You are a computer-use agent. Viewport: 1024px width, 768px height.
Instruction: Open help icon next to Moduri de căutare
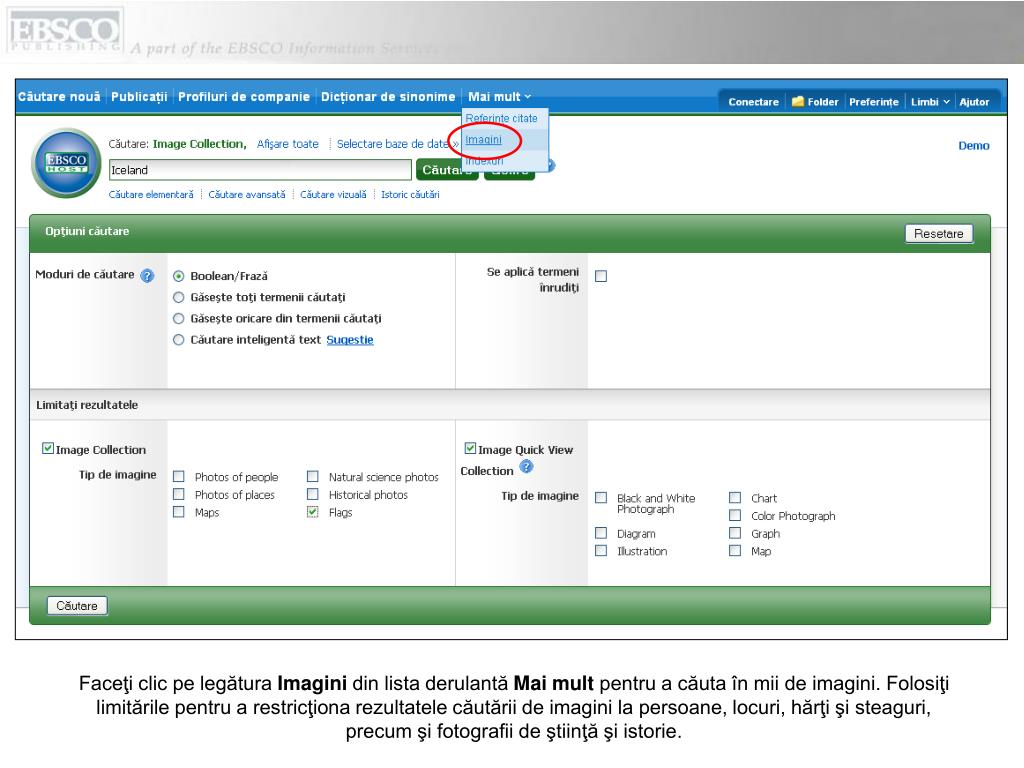click(147, 276)
